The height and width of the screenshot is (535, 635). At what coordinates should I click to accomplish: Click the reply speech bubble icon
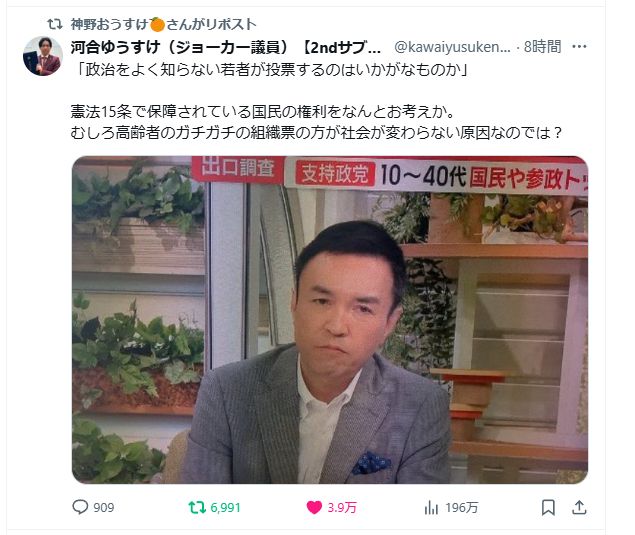pos(80,507)
